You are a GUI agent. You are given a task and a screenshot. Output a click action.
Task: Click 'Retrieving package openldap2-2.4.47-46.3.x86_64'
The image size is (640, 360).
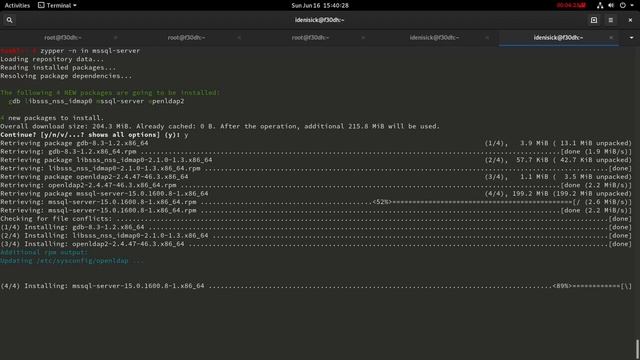(94, 177)
